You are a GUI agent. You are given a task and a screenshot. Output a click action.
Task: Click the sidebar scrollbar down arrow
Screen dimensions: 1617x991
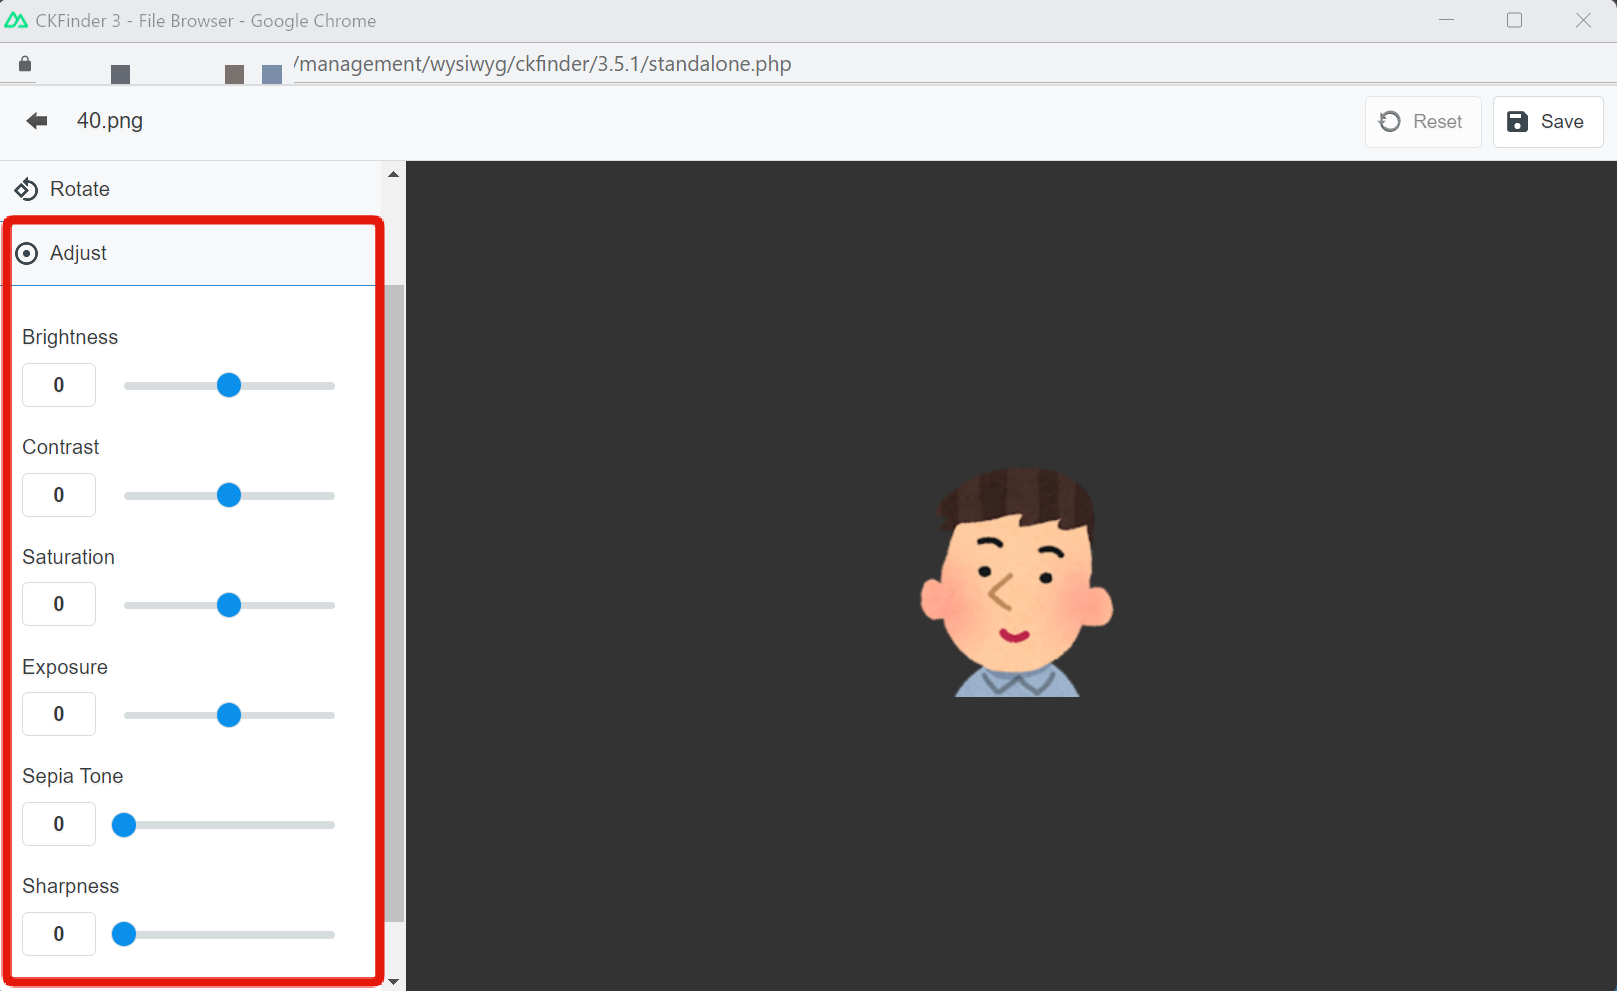pos(394,981)
